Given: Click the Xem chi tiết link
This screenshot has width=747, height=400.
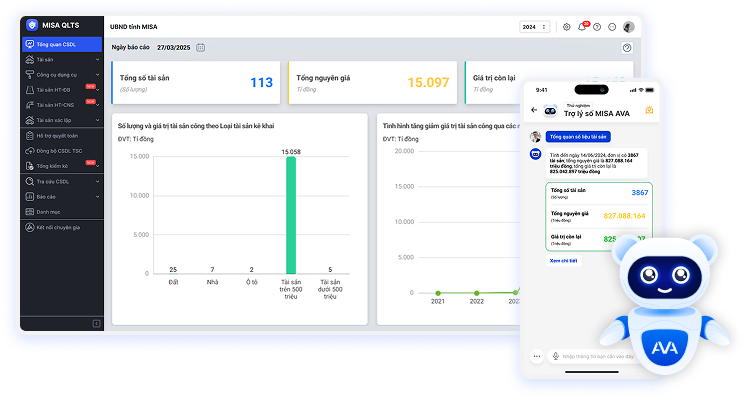Looking at the screenshot, I should coord(563,261).
